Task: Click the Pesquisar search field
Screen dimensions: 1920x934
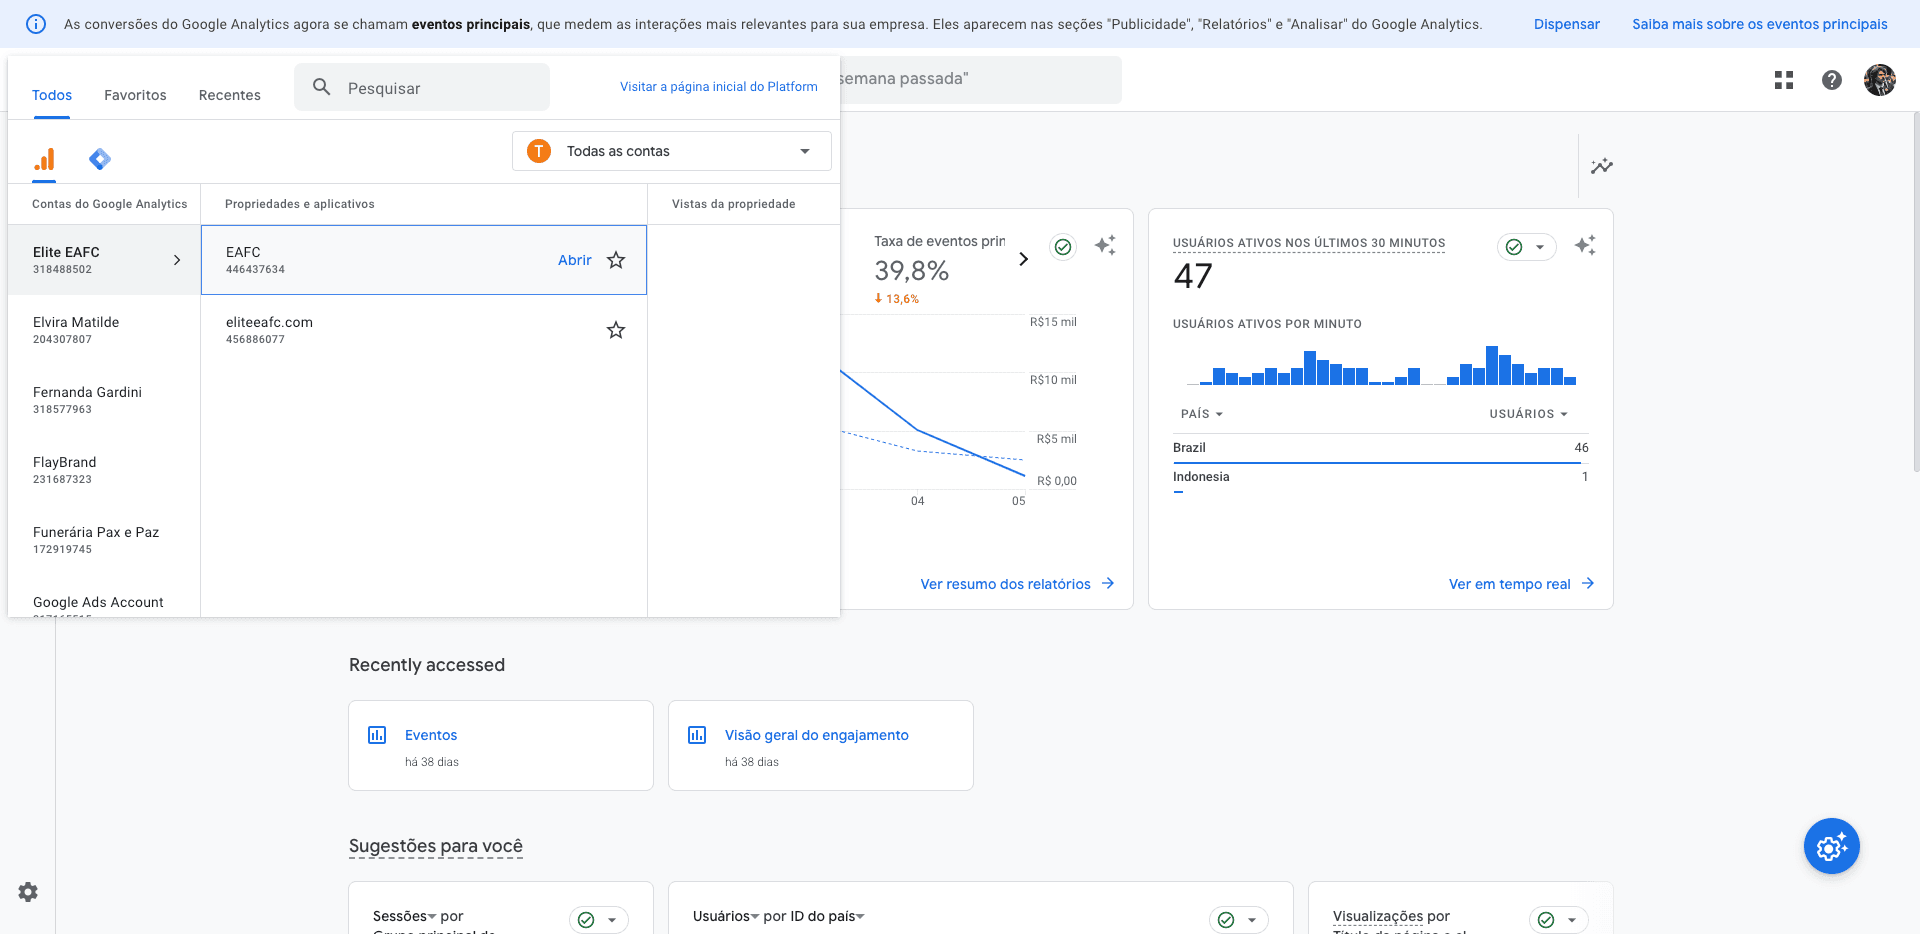Action: pyautogui.click(x=422, y=88)
